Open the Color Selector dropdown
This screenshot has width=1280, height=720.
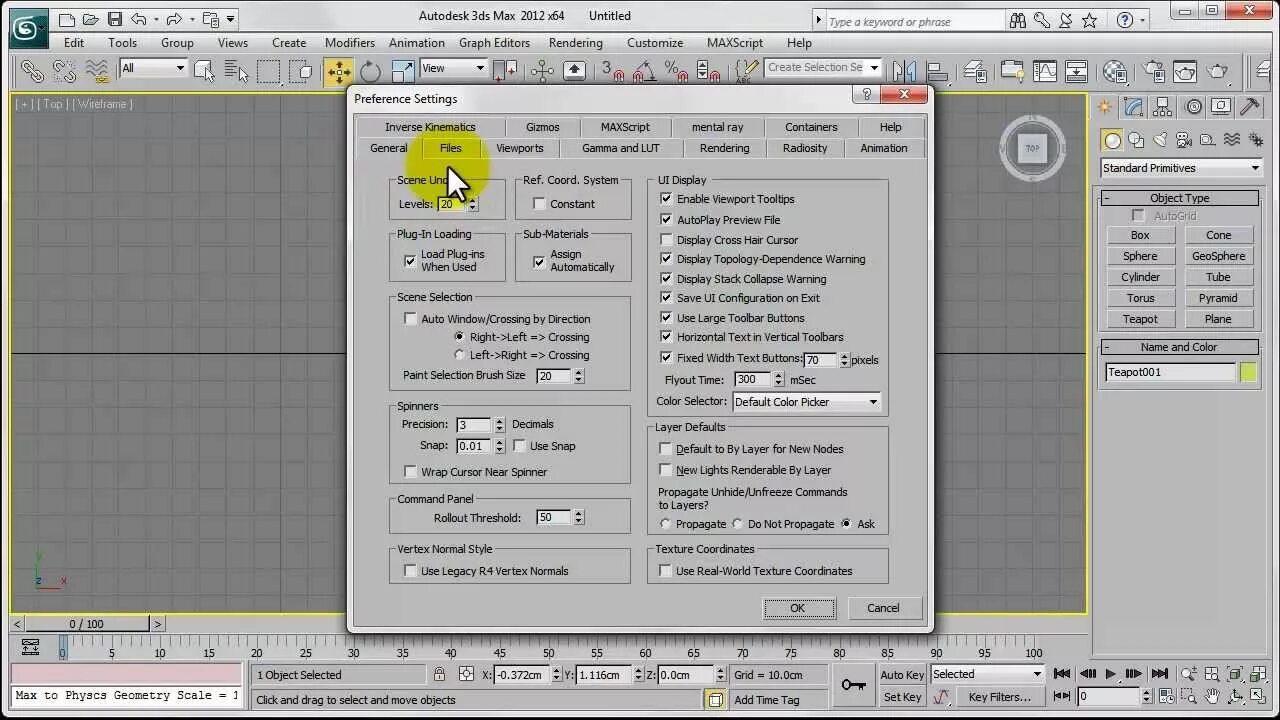pos(806,402)
